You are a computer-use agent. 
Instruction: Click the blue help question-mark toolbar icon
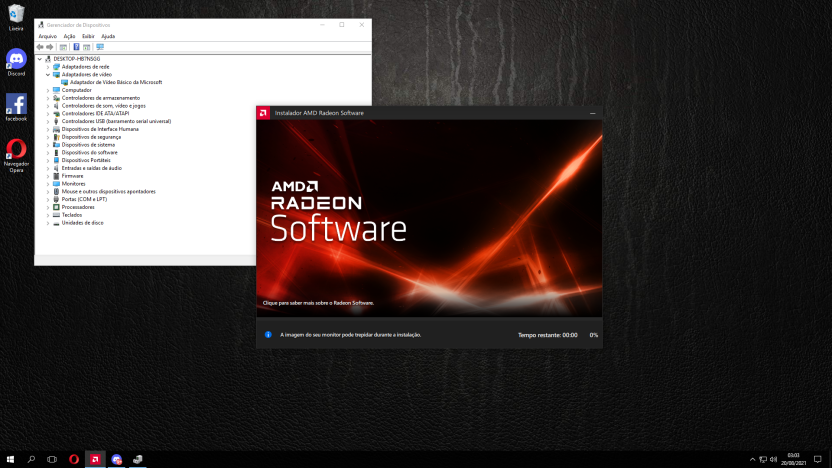click(x=76, y=47)
